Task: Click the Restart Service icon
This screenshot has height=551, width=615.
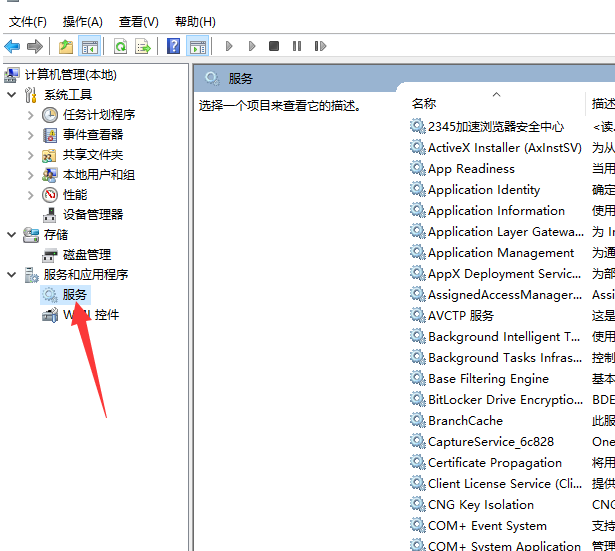Action: (320, 46)
